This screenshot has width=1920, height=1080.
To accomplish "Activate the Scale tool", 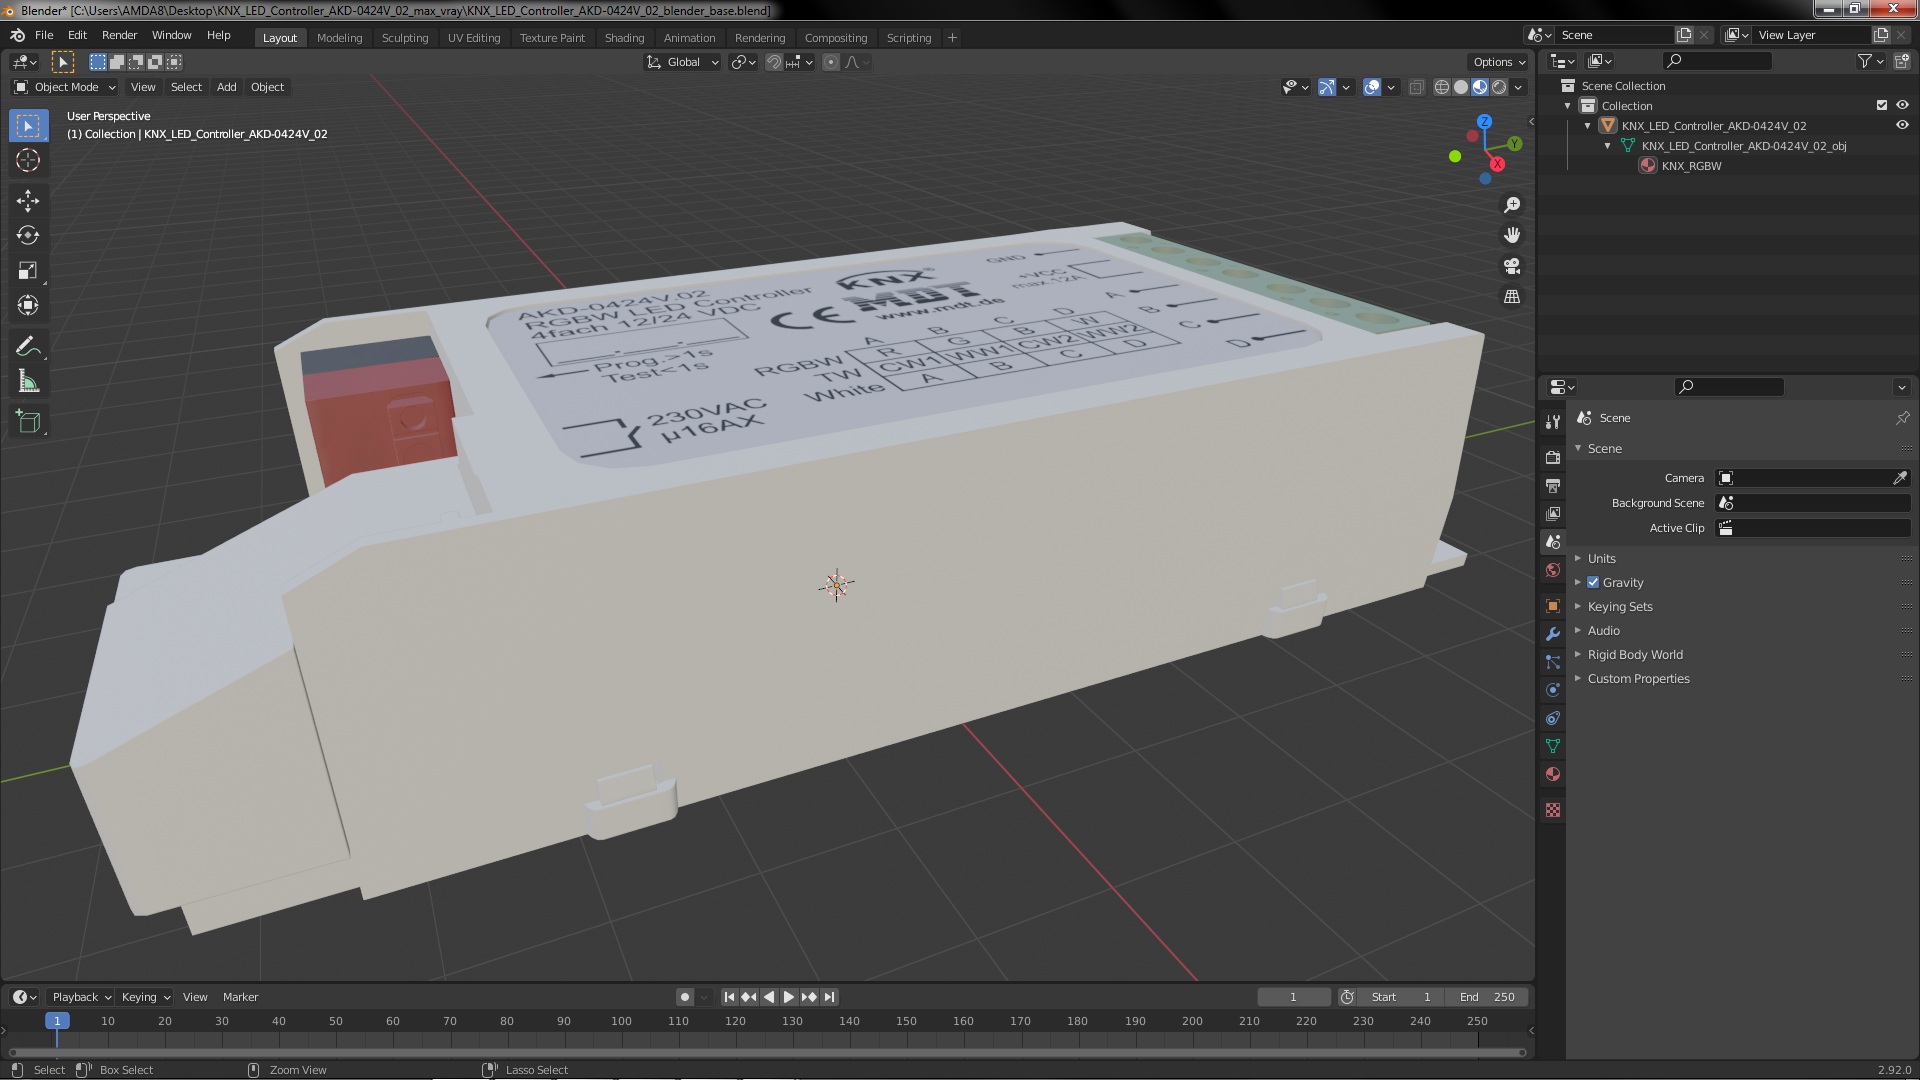I will [x=28, y=270].
